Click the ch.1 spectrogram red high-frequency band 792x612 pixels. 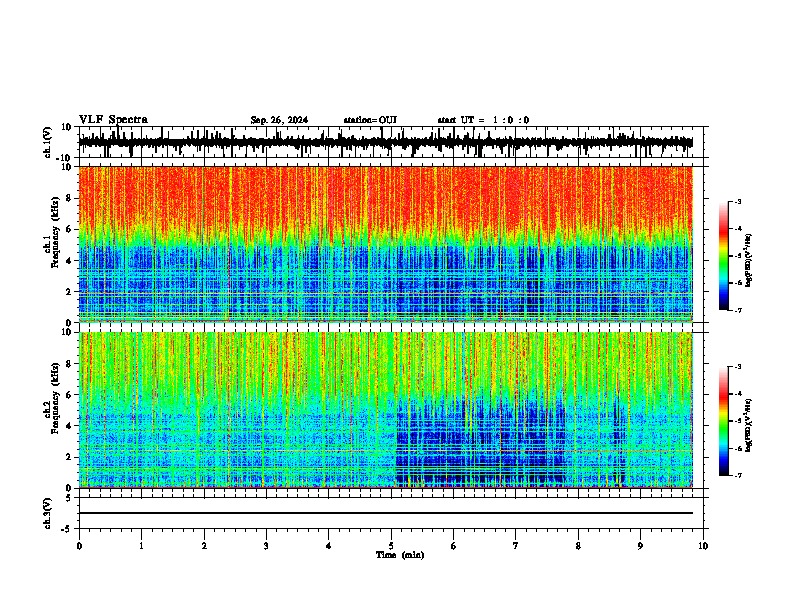click(x=386, y=199)
